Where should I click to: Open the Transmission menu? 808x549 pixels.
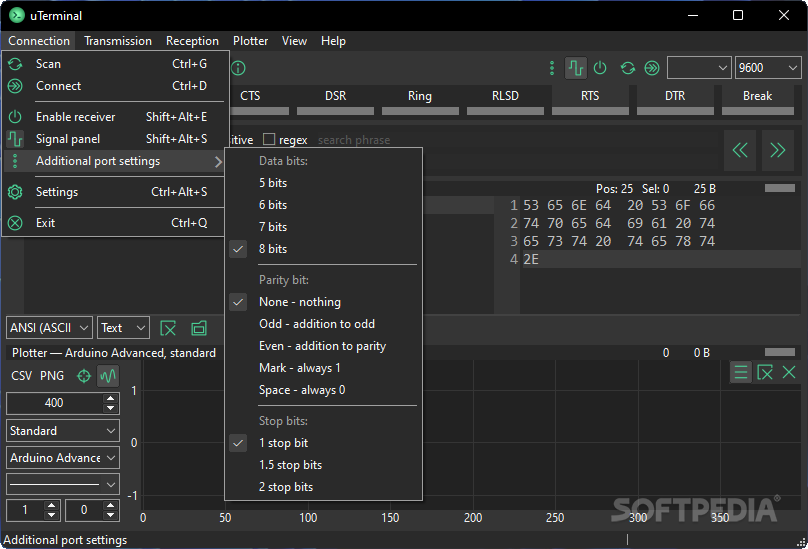pos(118,41)
